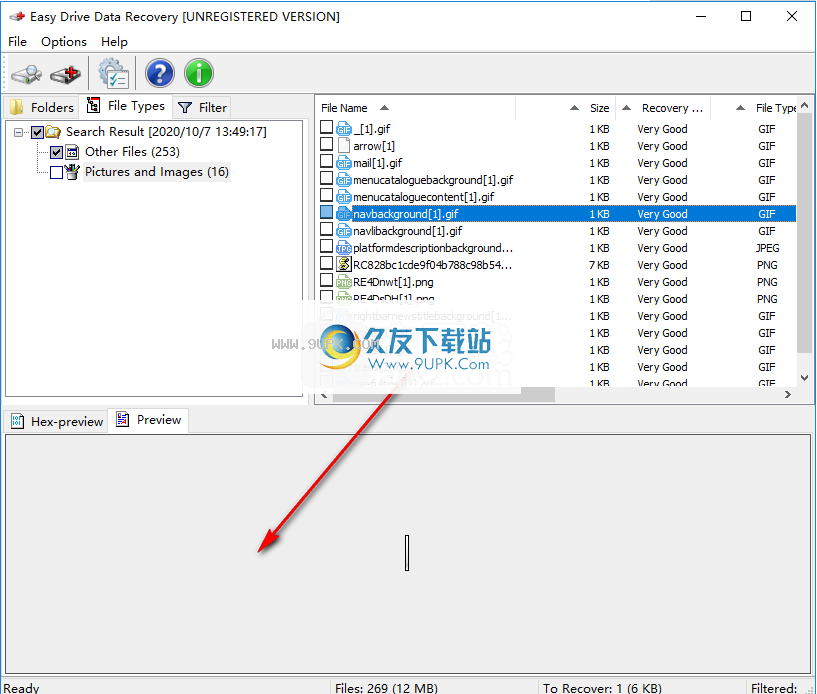The image size is (817, 694).
Task: Tick the checkbox for _[1].gif
Action: tap(327, 128)
